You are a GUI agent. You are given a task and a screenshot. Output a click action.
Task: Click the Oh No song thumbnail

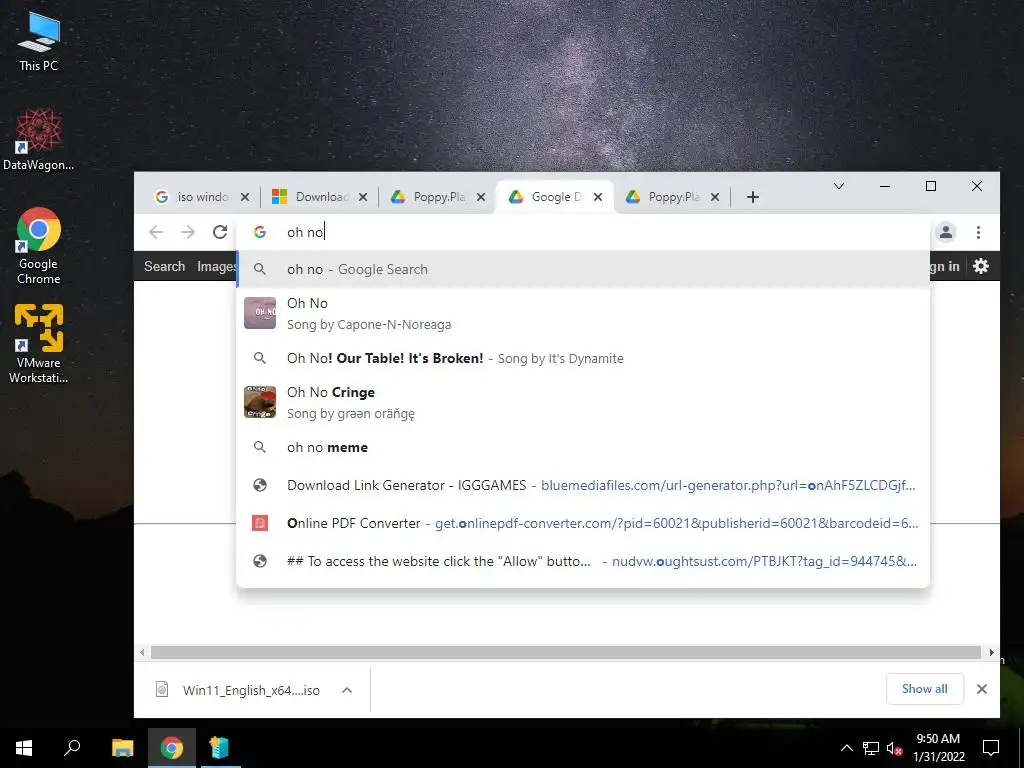(x=260, y=313)
